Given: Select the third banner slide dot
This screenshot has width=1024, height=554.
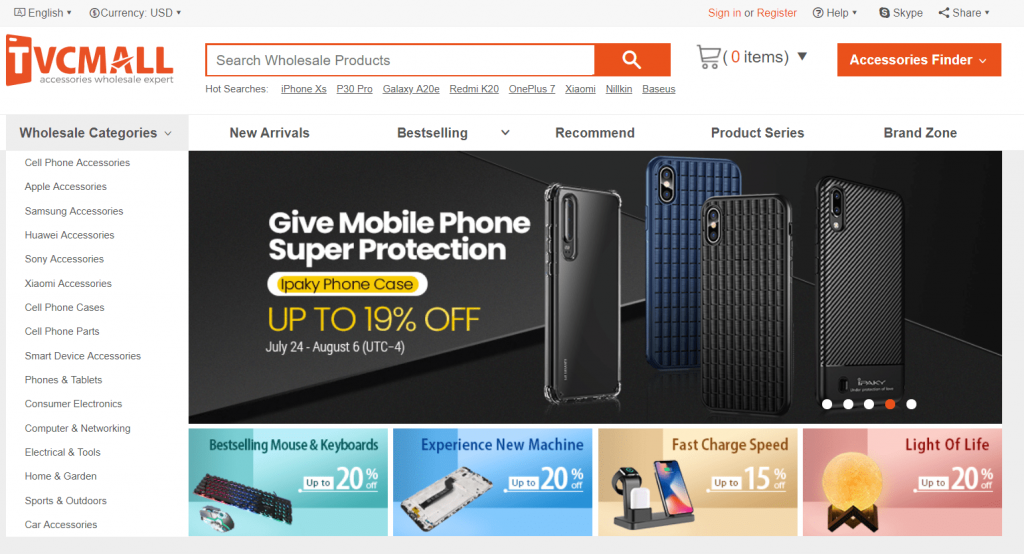Looking at the screenshot, I should click(x=869, y=404).
